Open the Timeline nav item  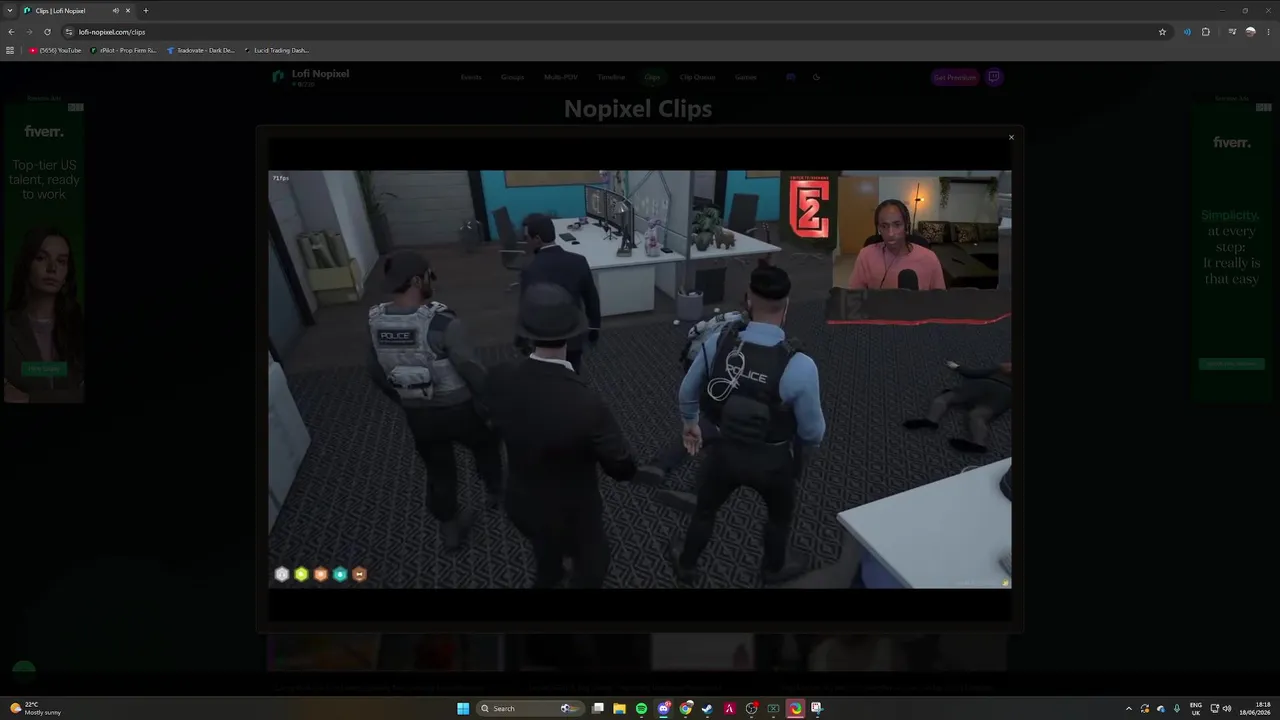click(x=611, y=77)
